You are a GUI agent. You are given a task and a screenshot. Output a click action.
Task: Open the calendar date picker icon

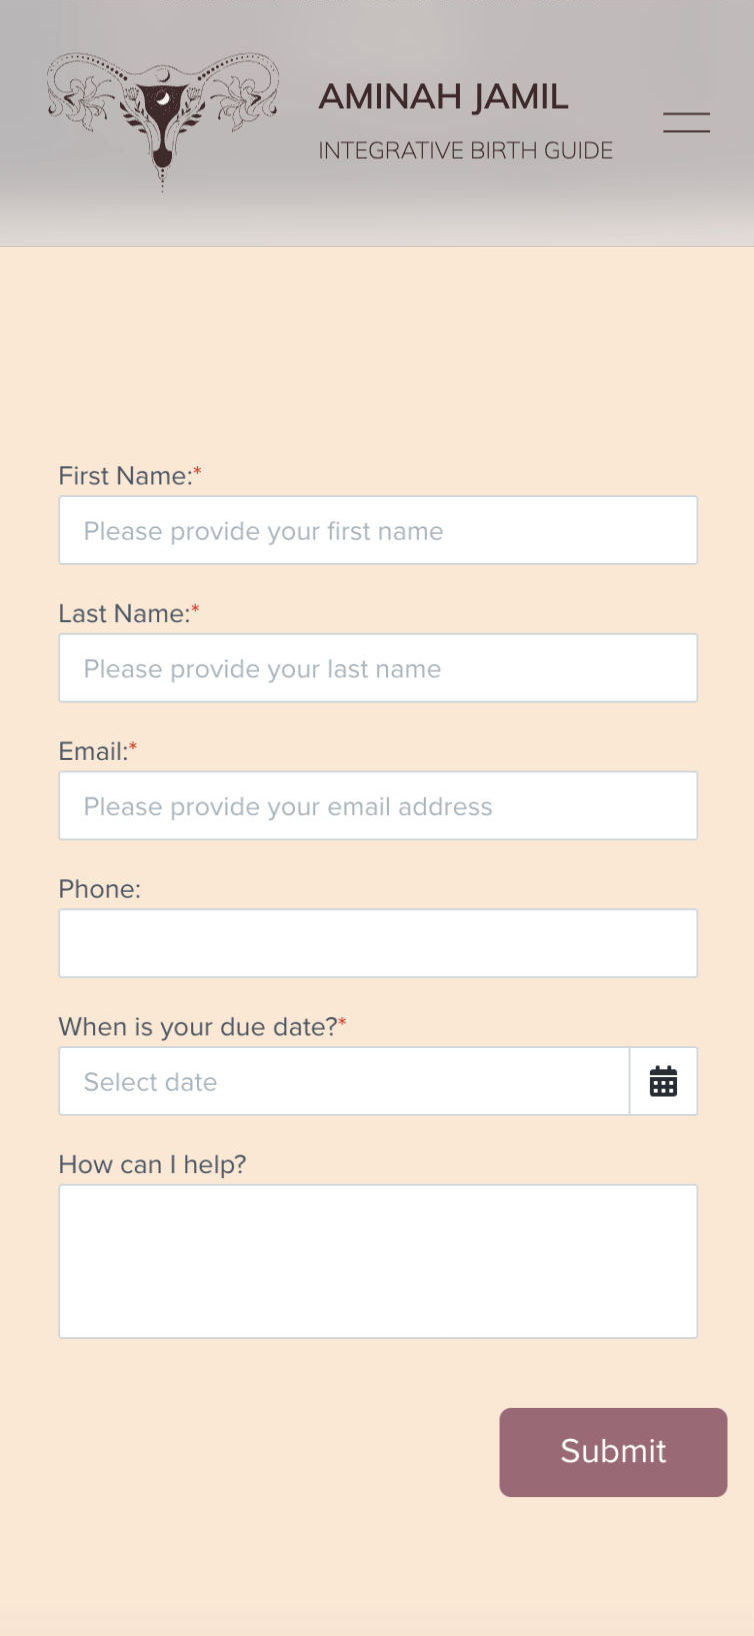[x=663, y=1081]
